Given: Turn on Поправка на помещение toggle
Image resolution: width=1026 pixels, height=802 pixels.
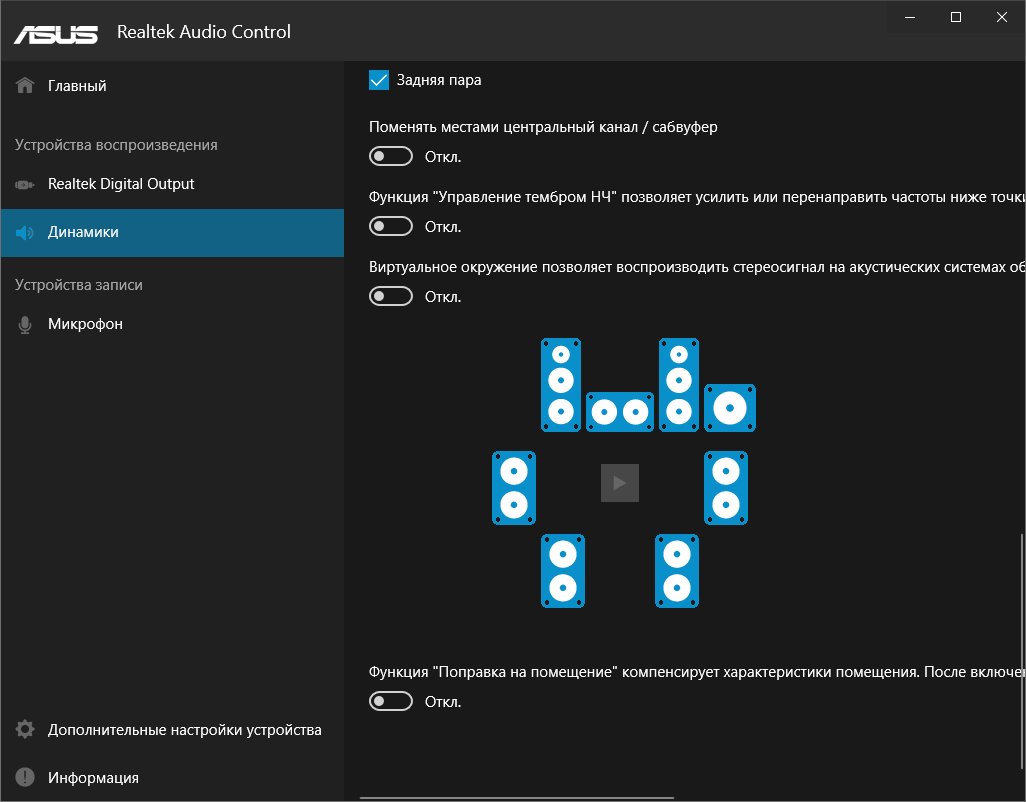Looking at the screenshot, I should click(391, 702).
